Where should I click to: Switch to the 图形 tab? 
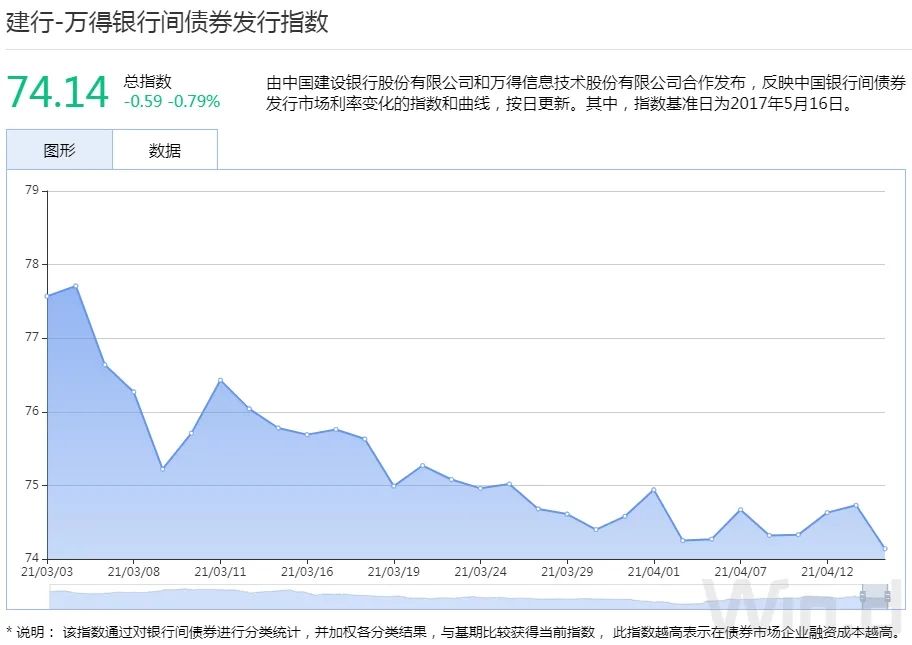click(59, 150)
